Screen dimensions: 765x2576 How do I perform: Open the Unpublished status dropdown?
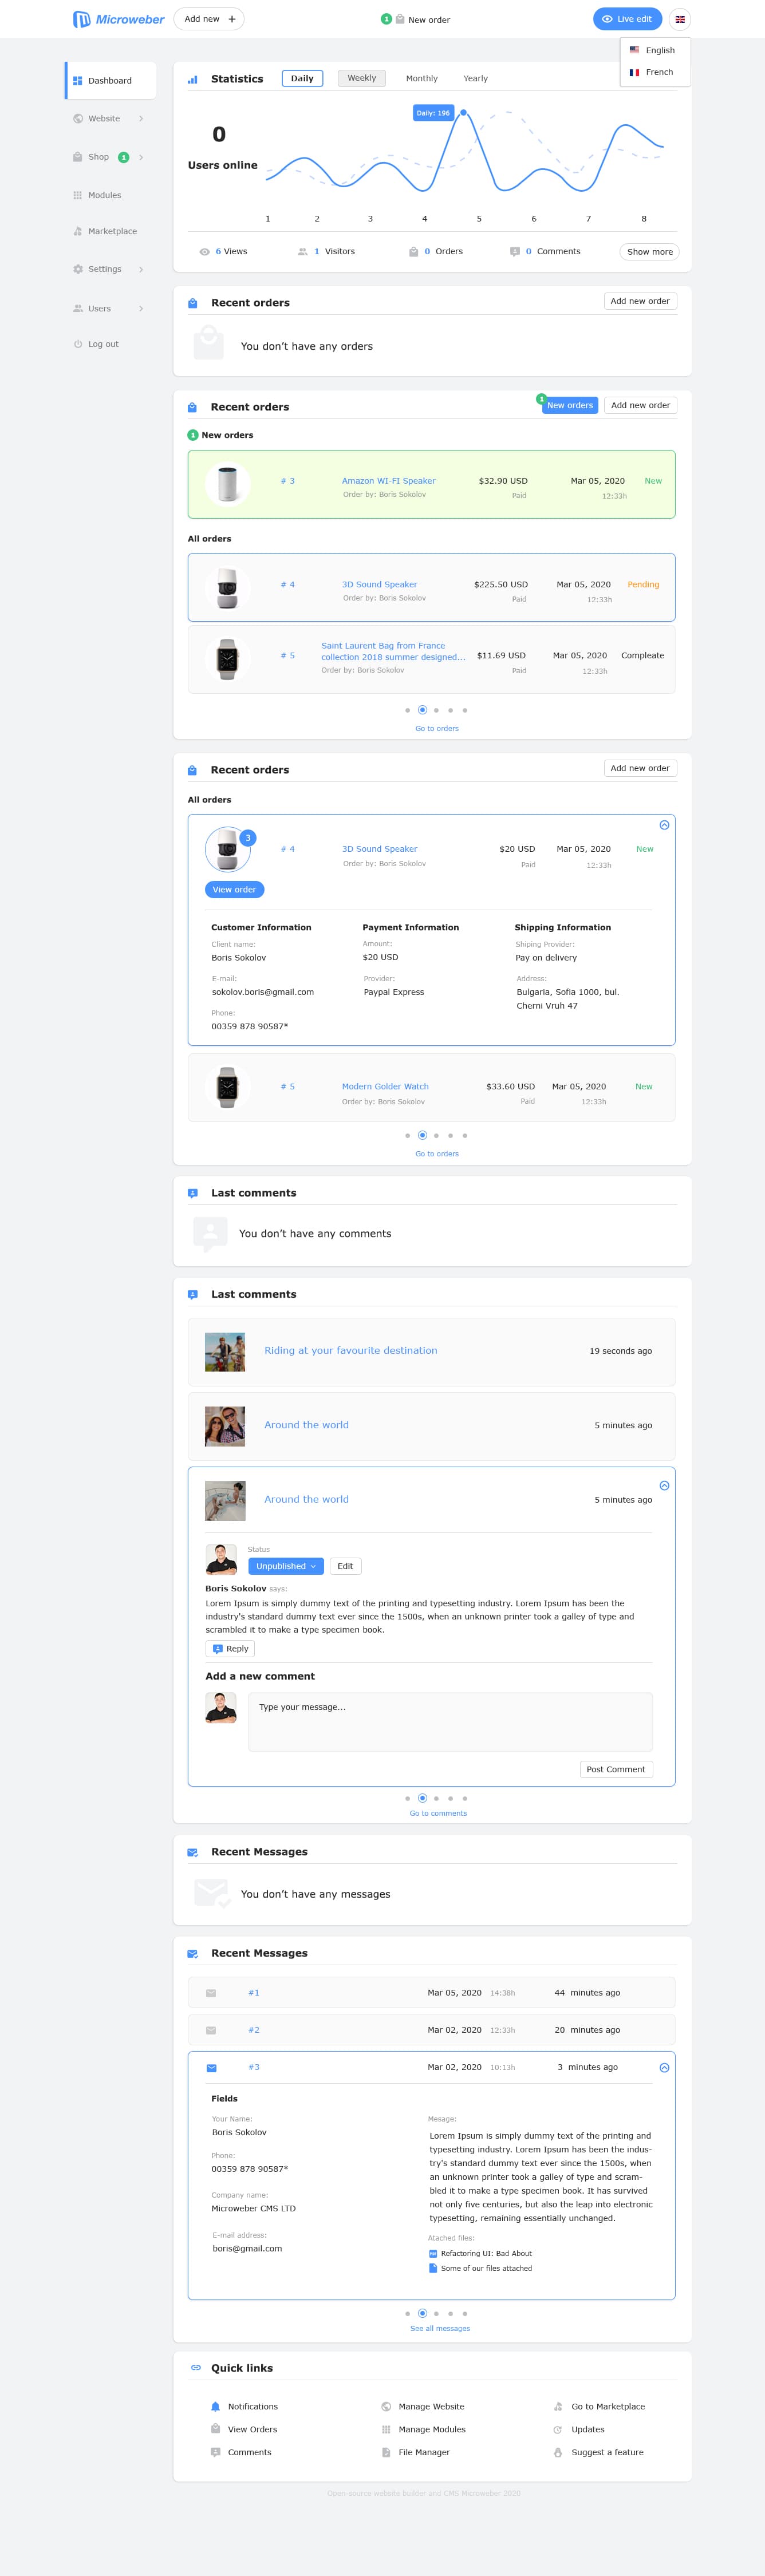coord(286,1566)
